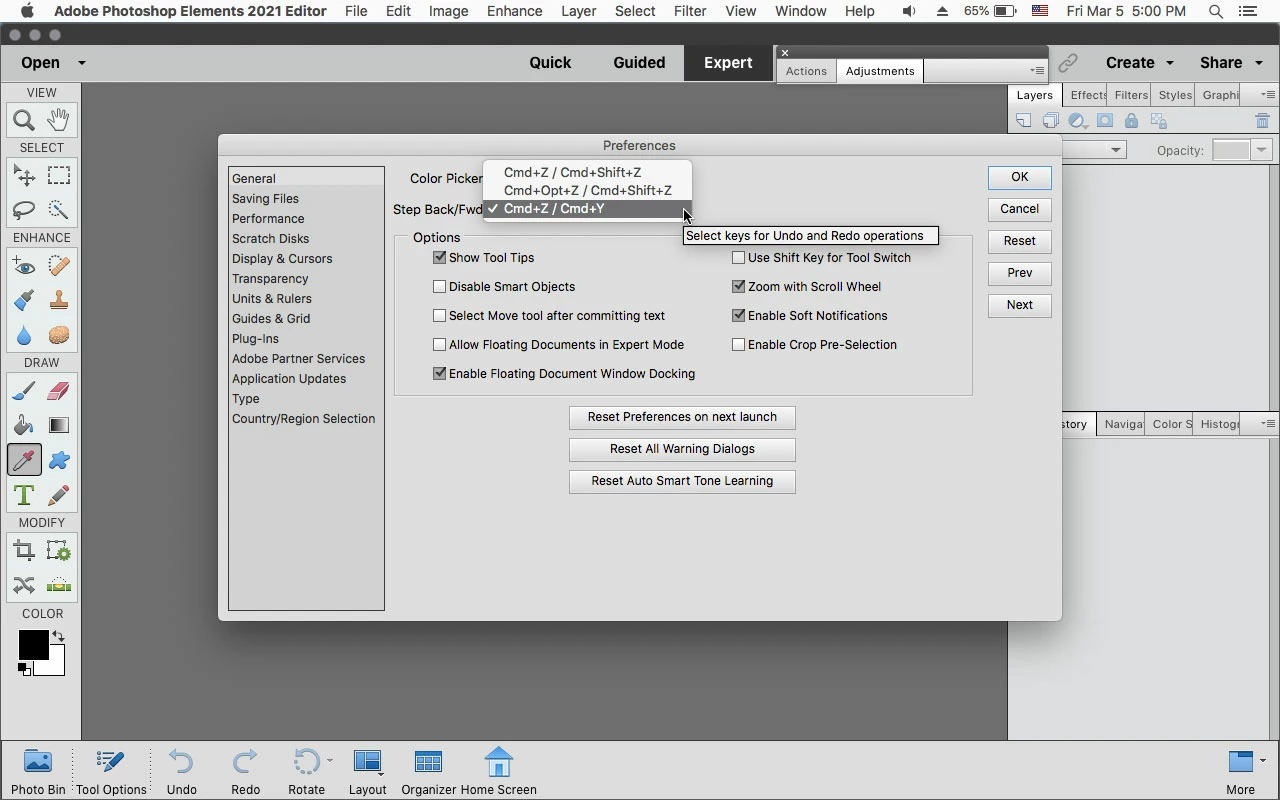
Task: Select the Sponge tool
Action: pos(59,335)
